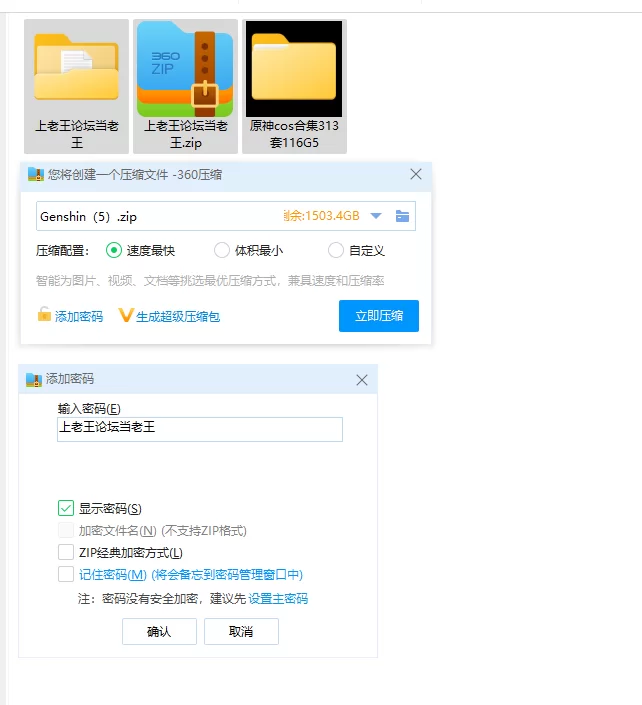Close the 您将创建一个压缩文件 dialog
Screen dimensions: 642x705
(x=416, y=174)
